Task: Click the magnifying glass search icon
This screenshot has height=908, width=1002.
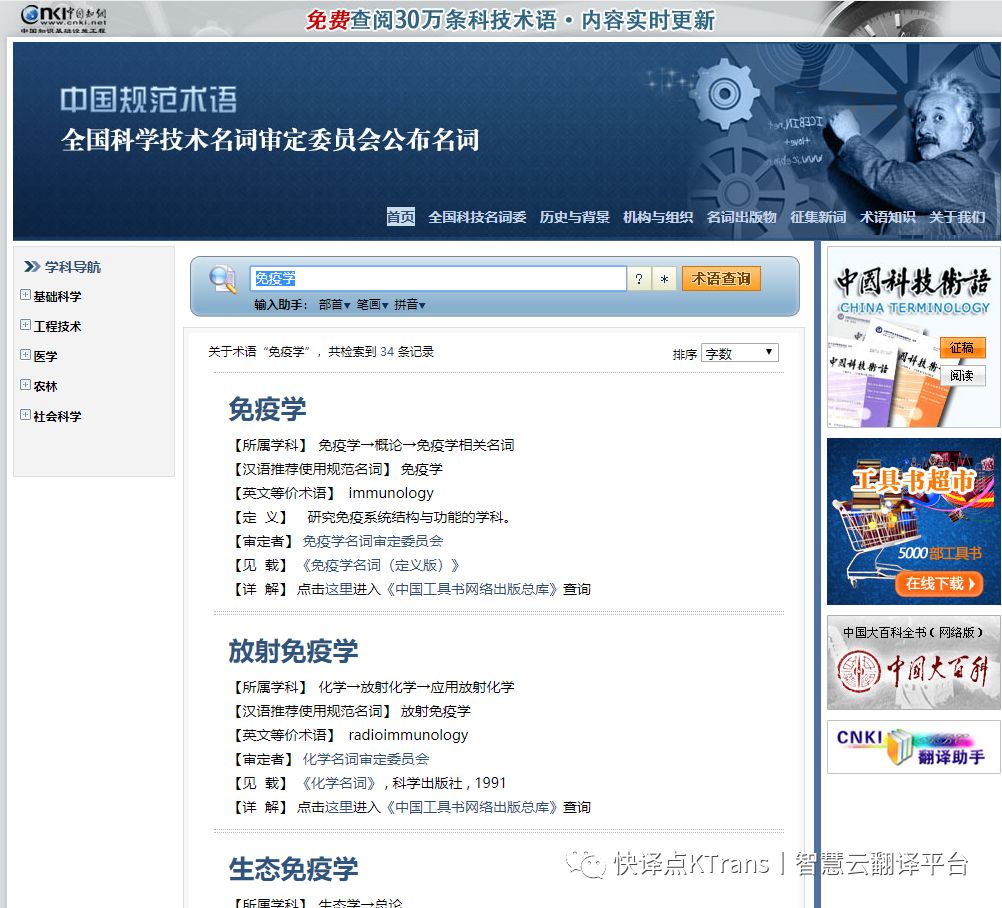Action: [x=222, y=280]
